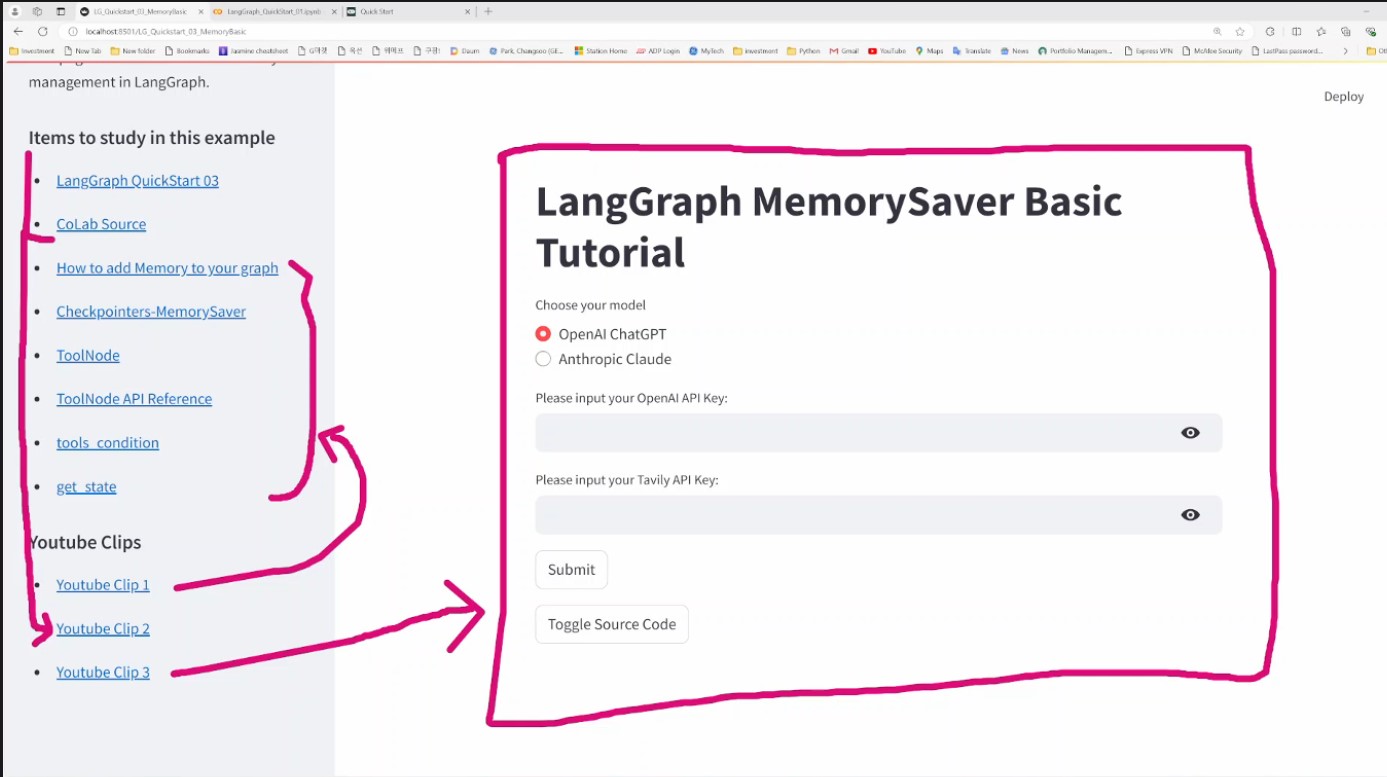Open split screen icon in toolbar
1387x777 pixels.
pos(1297,31)
